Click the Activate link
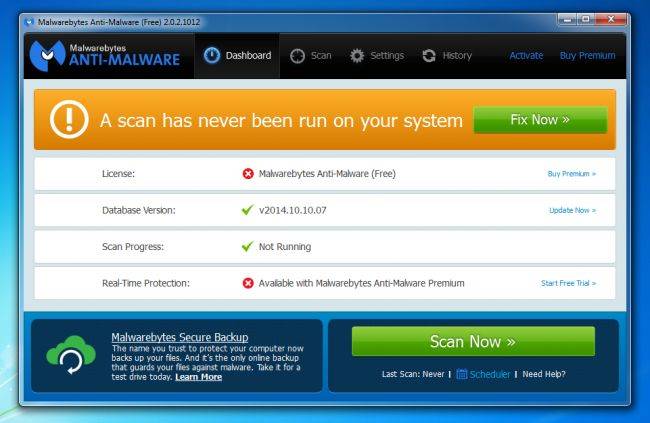 (x=526, y=56)
